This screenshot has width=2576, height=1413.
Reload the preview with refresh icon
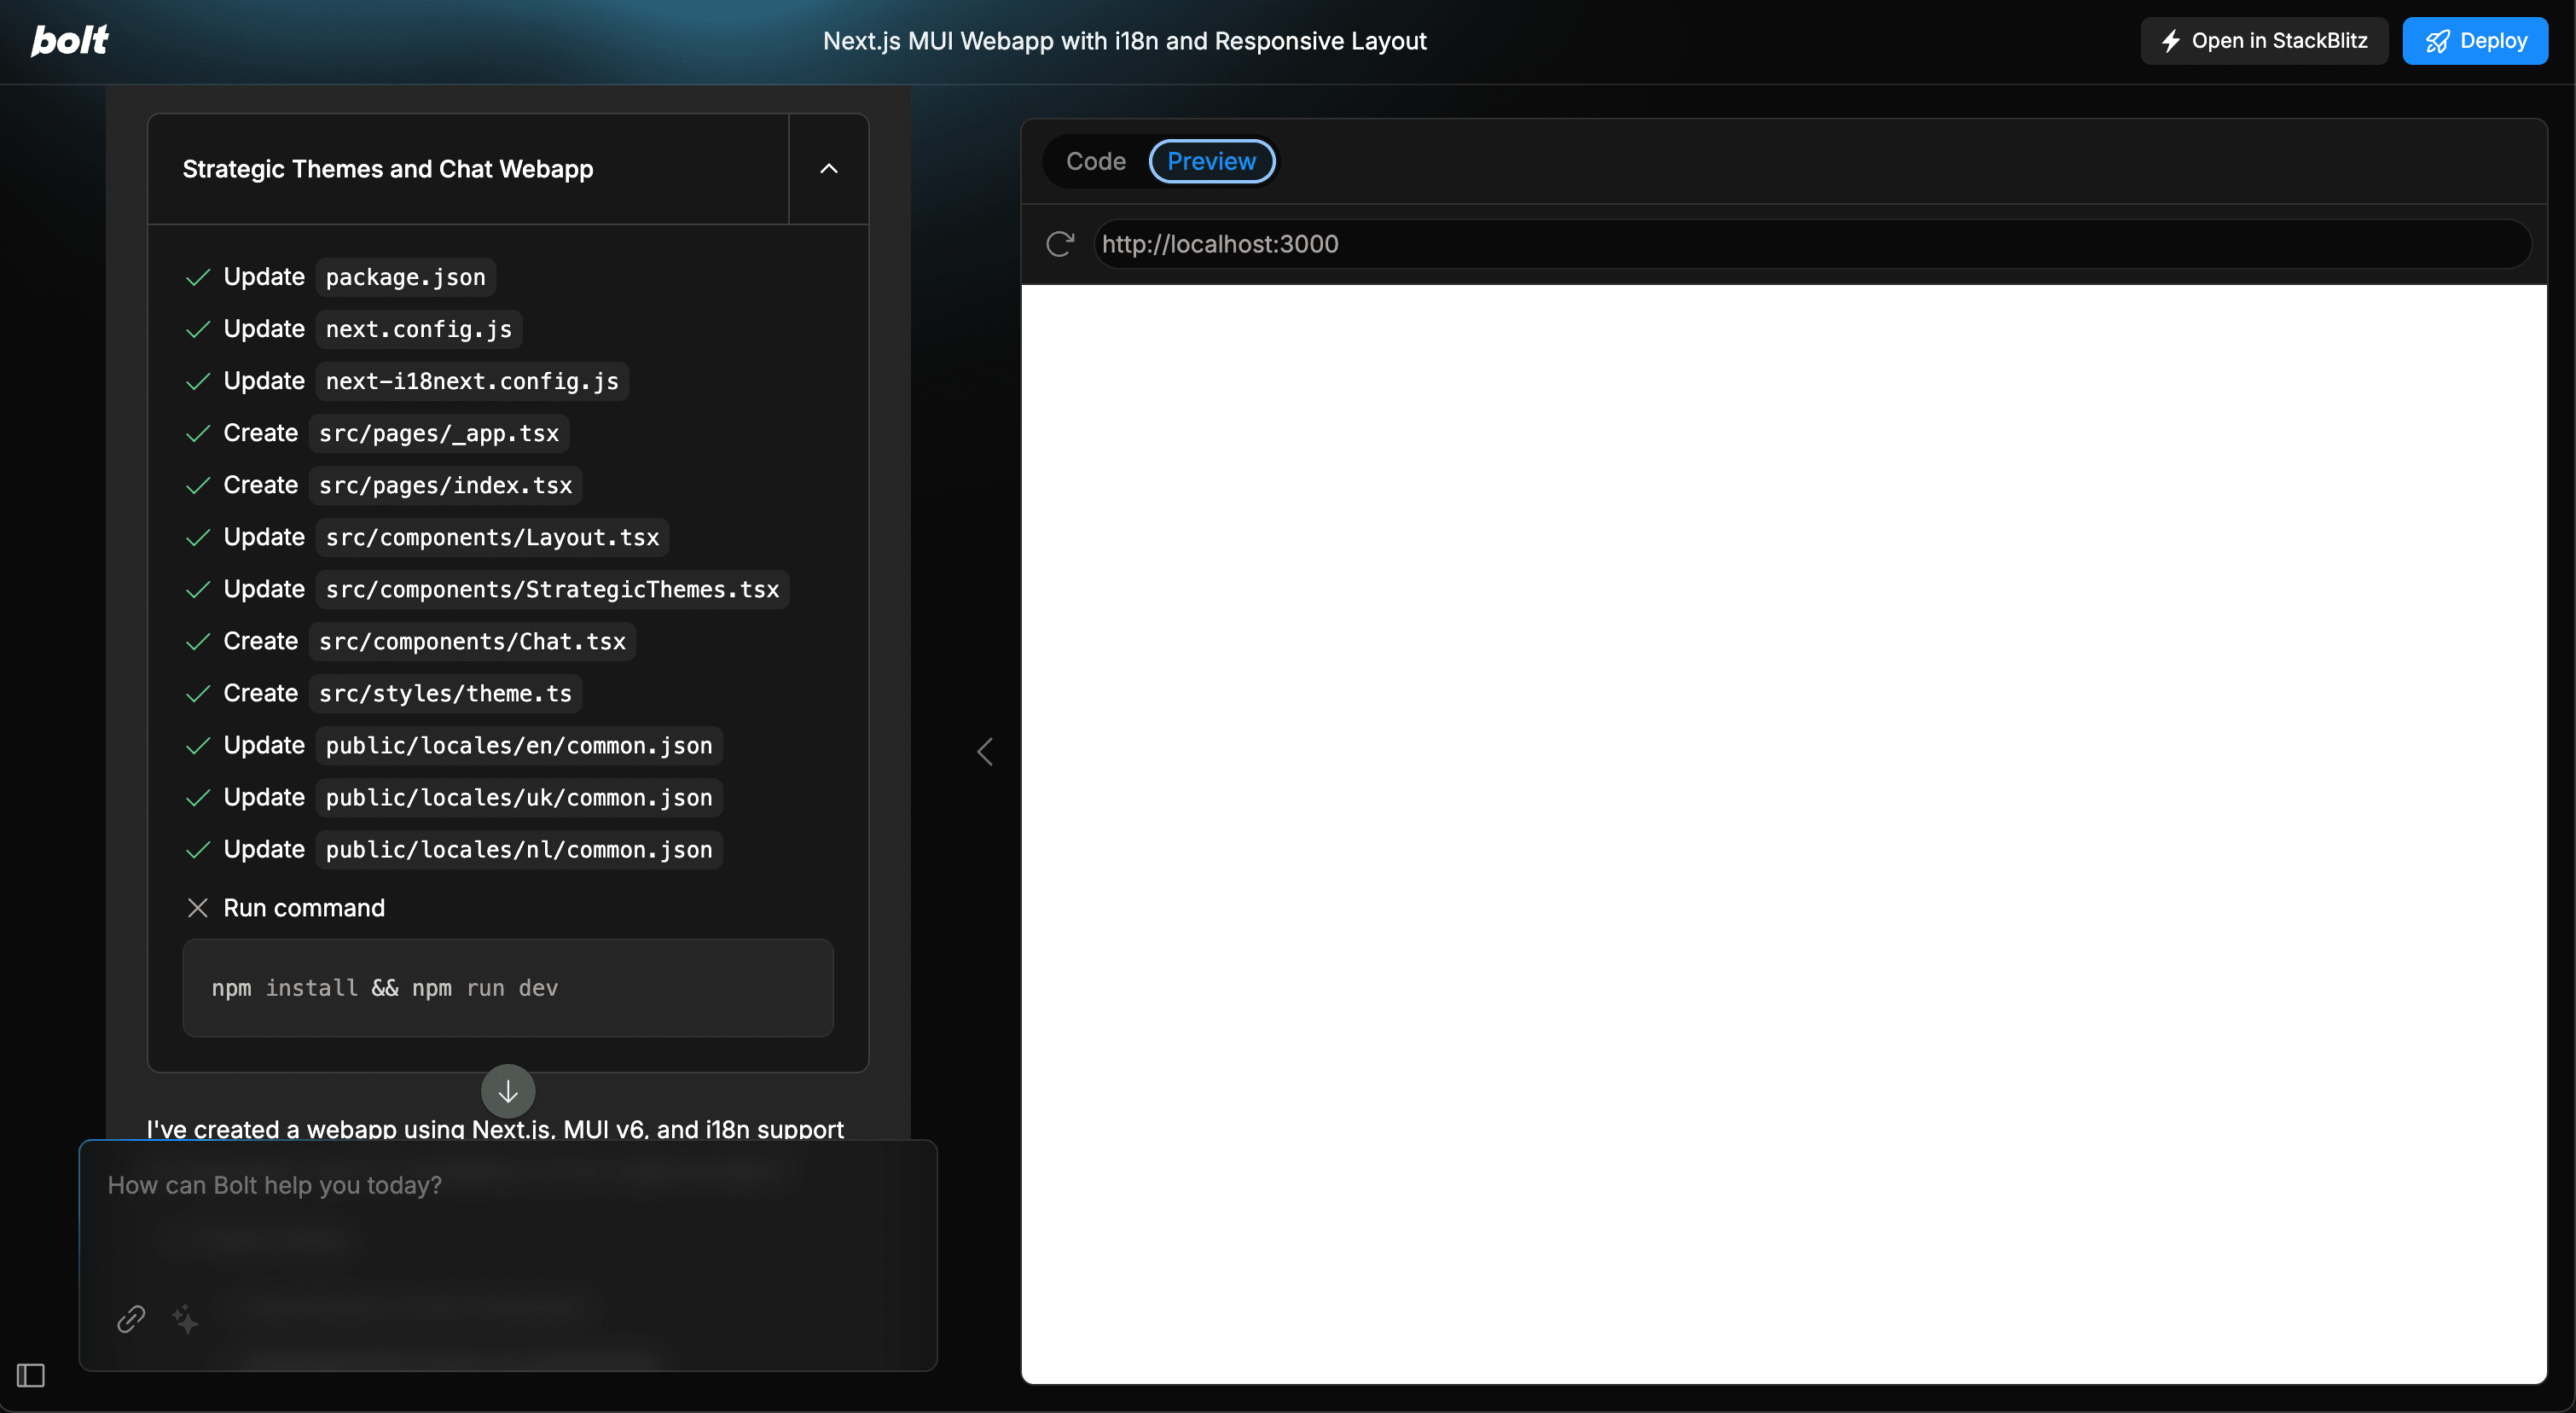click(1060, 244)
